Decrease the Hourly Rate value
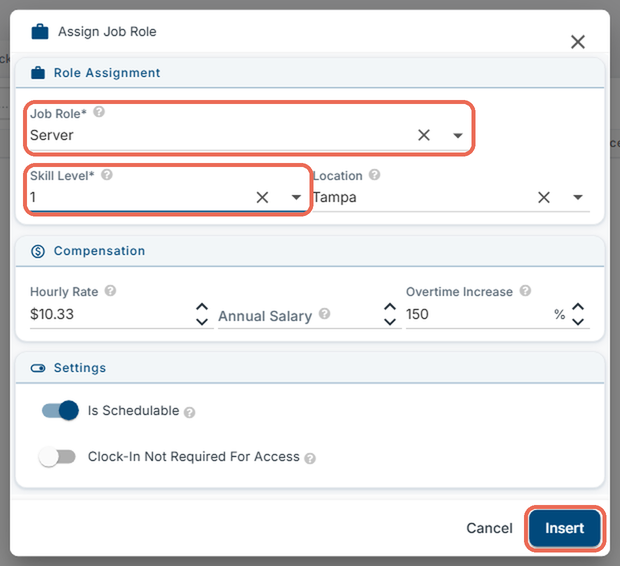Image resolution: width=620 pixels, height=566 pixels. pyautogui.click(x=202, y=322)
